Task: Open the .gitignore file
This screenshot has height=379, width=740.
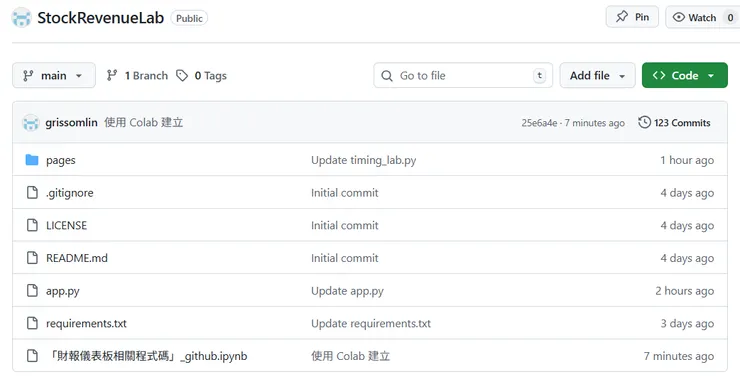Action: click(69, 193)
